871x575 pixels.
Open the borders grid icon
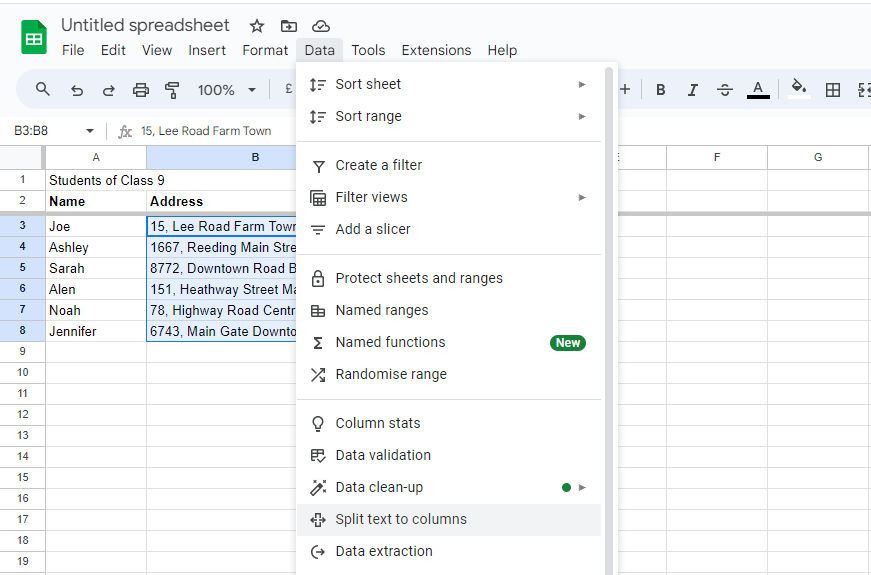(832, 90)
